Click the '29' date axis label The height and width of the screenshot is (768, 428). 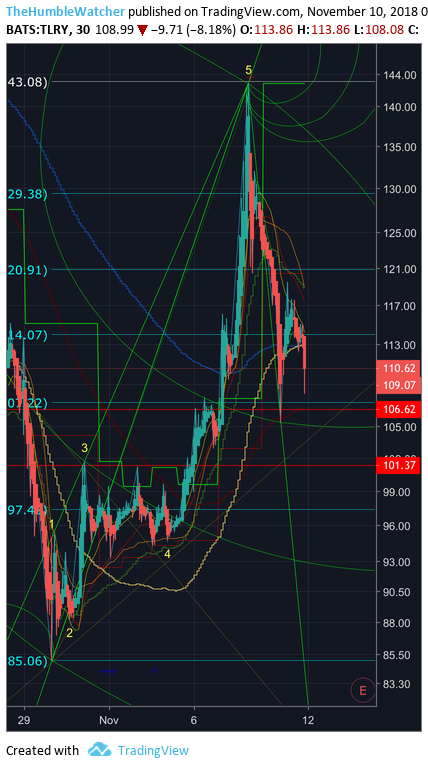pyautogui.click(x=24, y=720)
